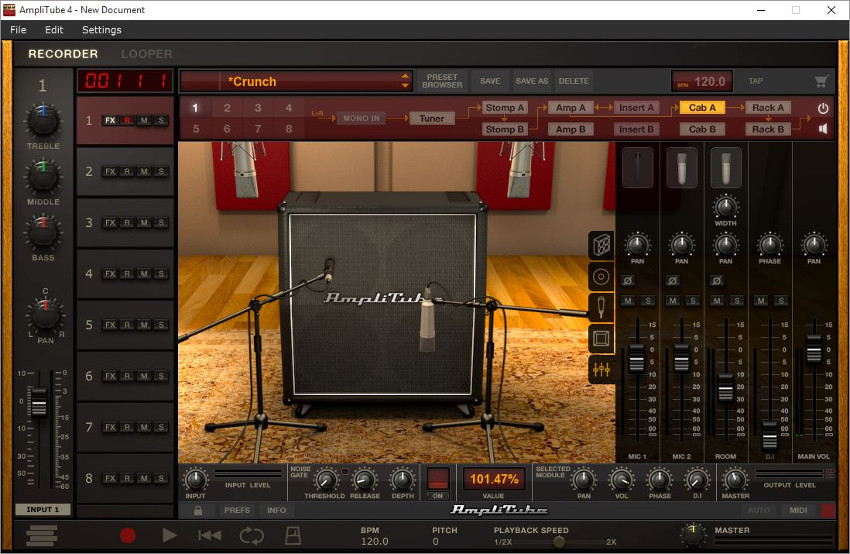Mute track 2 in recorder
Screen dimensions: 850x554
144,172
